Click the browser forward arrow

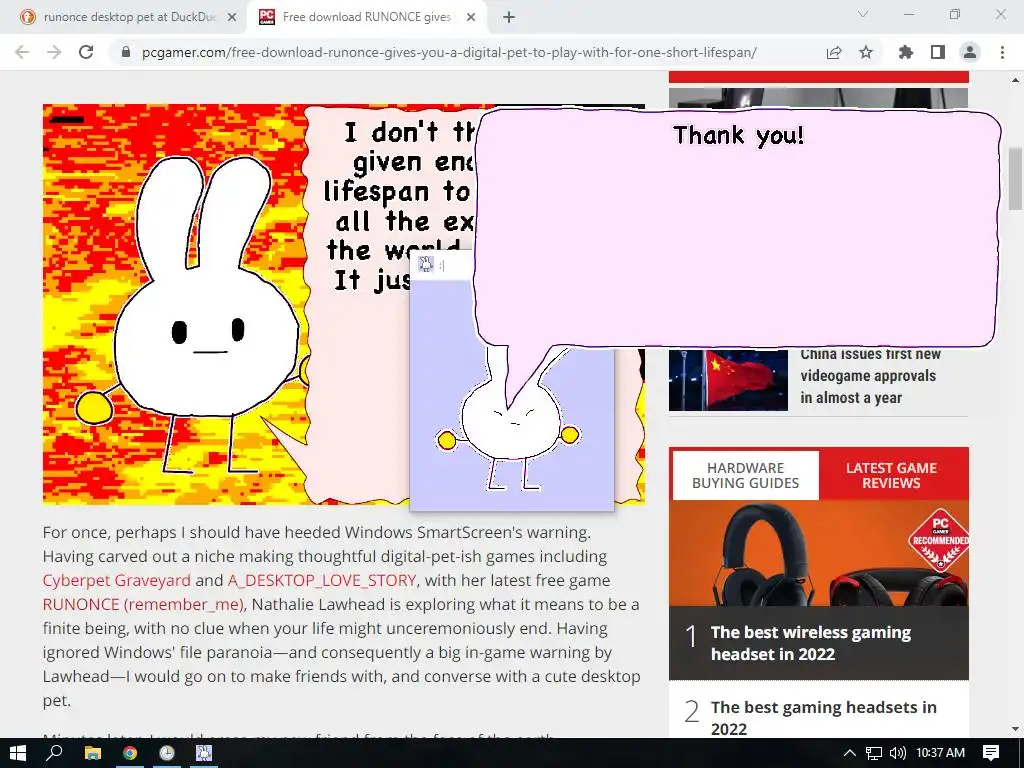[x=54, y=52]
